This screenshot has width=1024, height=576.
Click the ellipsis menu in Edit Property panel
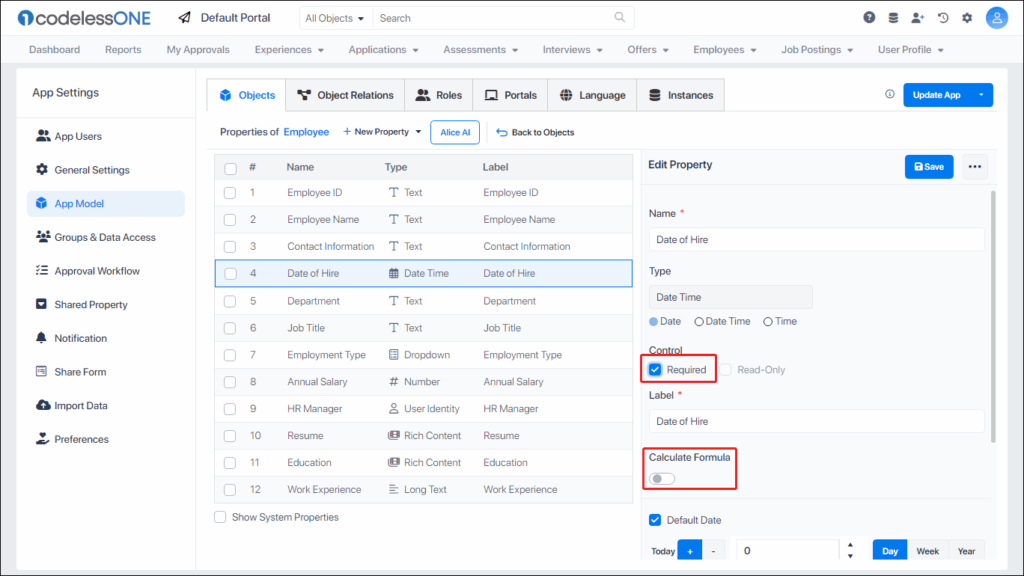click(x=974, y=166)
